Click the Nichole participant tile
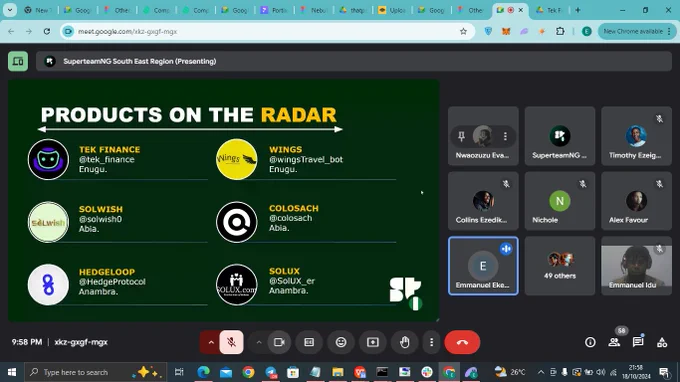 (x=560, y=201)
